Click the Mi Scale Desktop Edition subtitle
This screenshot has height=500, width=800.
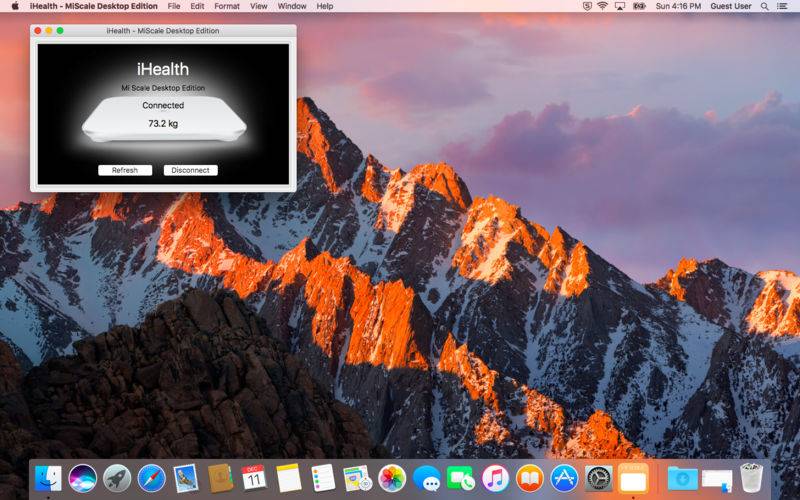163,88
